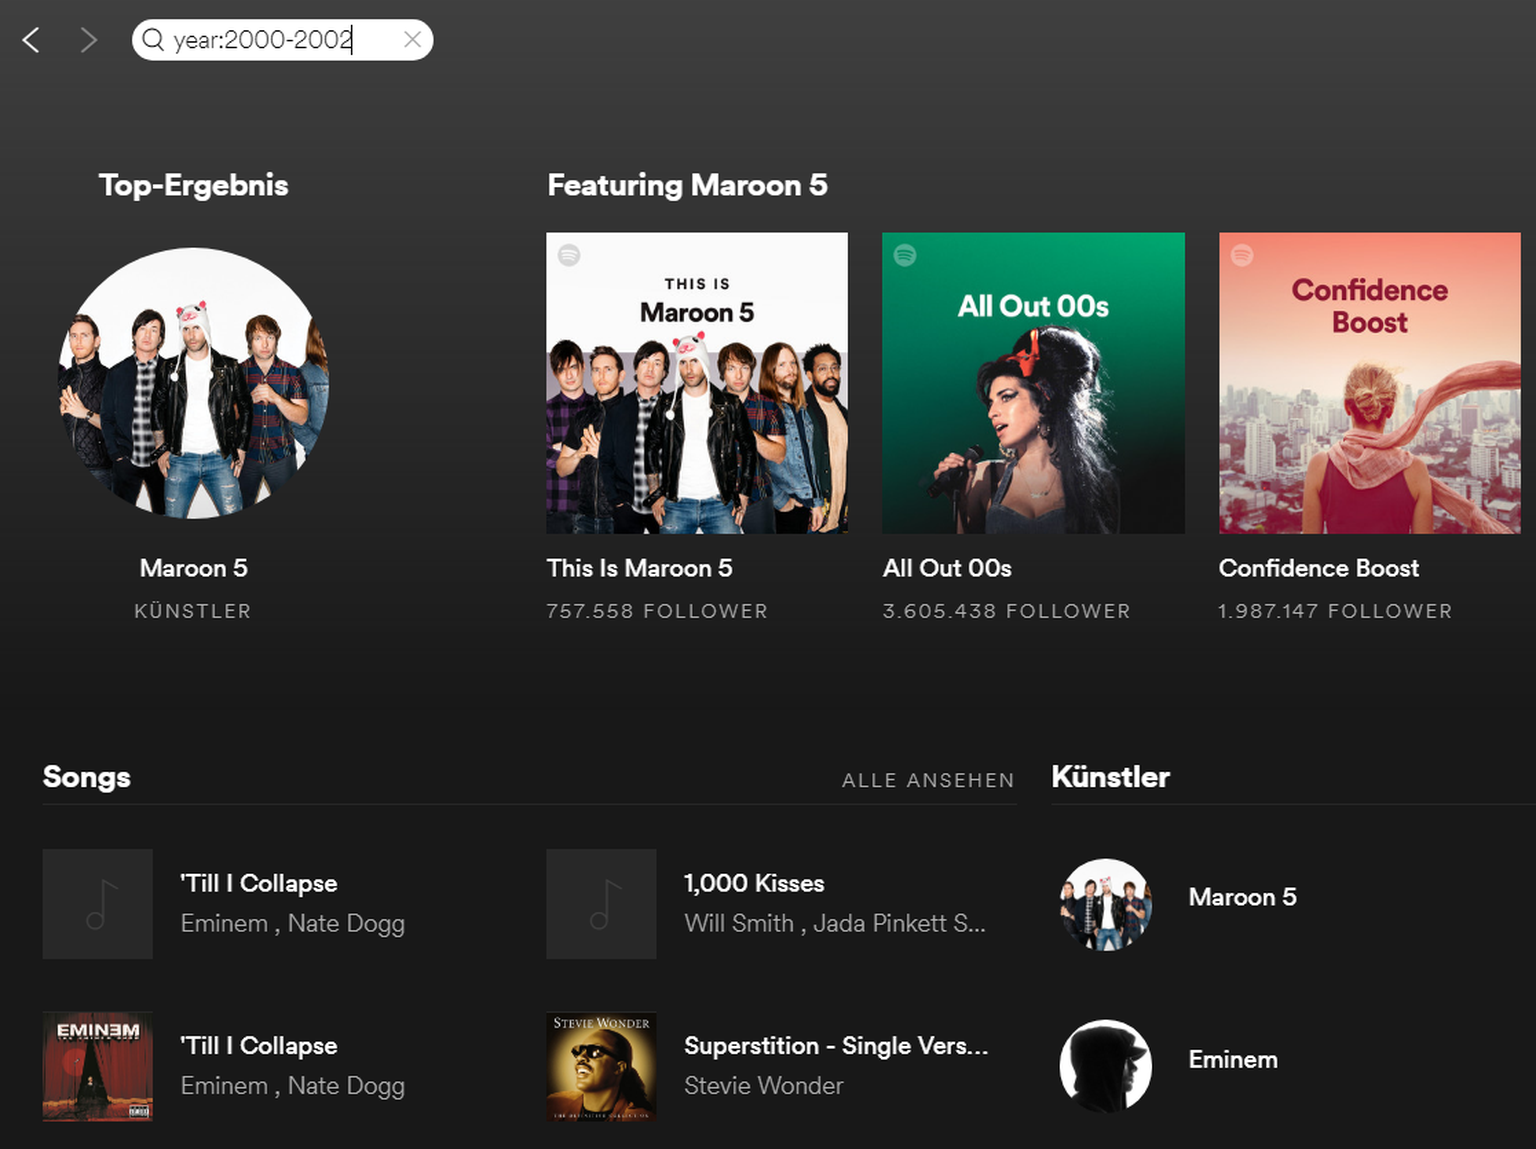Click the Confidence Boost playlist title

point(1318,568)
